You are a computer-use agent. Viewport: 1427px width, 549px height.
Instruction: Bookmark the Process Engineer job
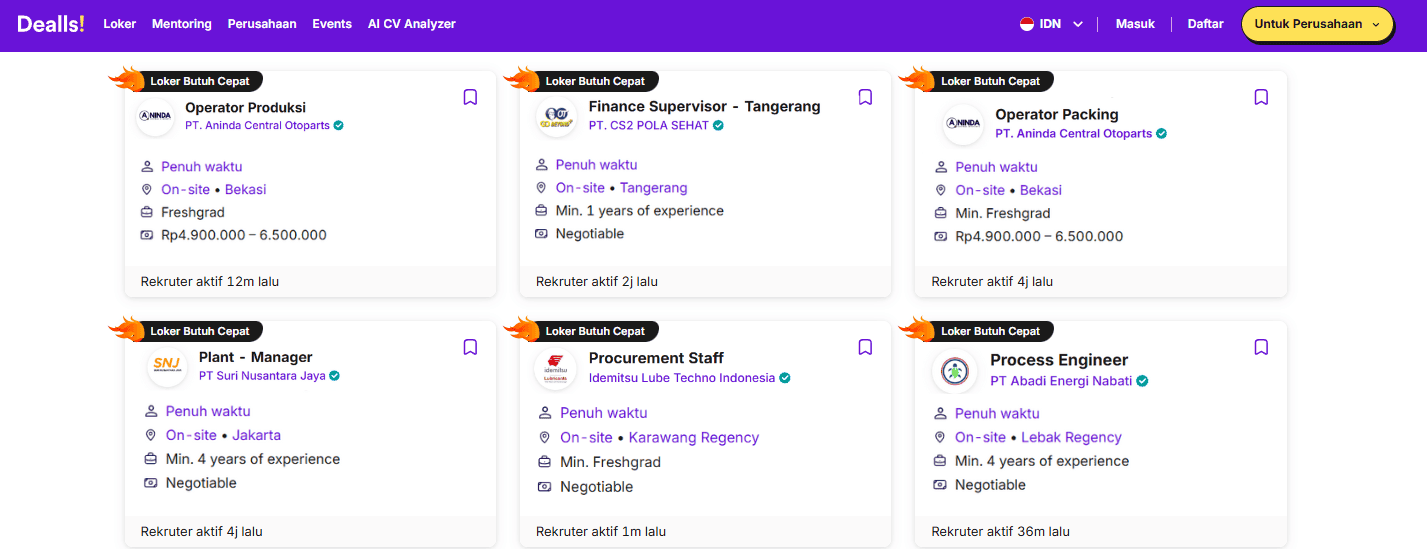1261,347
